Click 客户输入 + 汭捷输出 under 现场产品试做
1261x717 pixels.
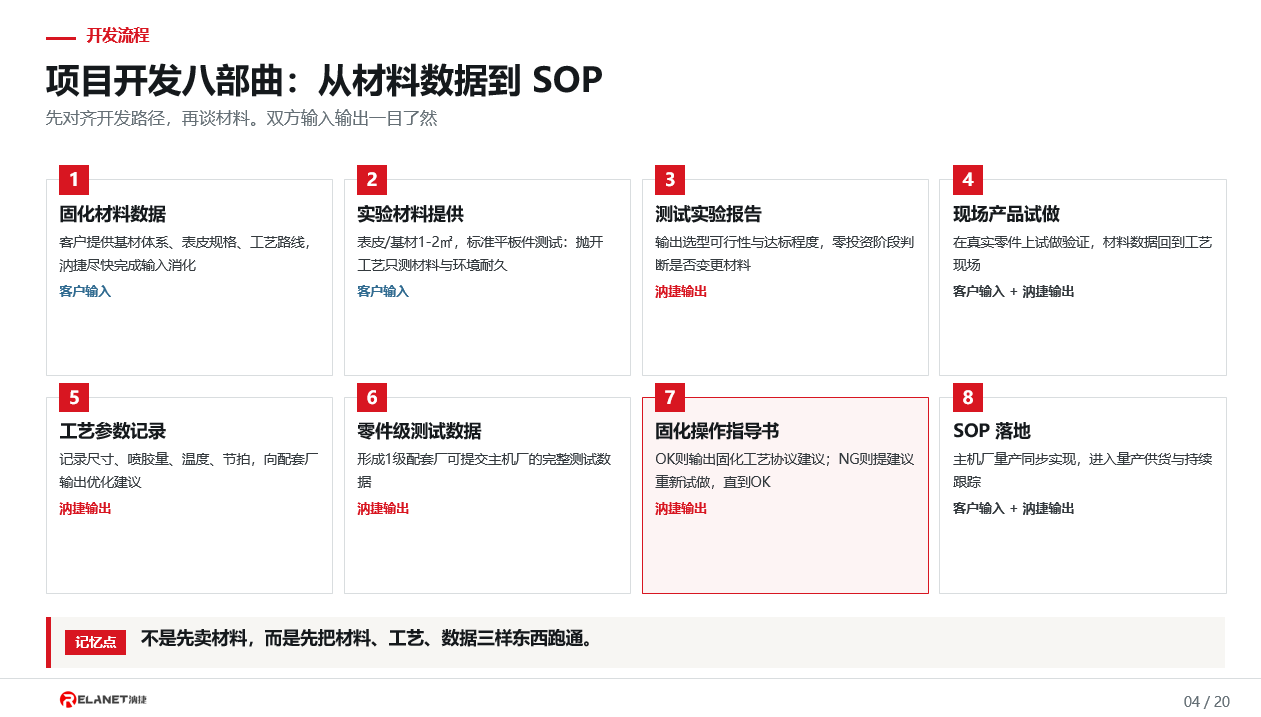(1014, 291)
